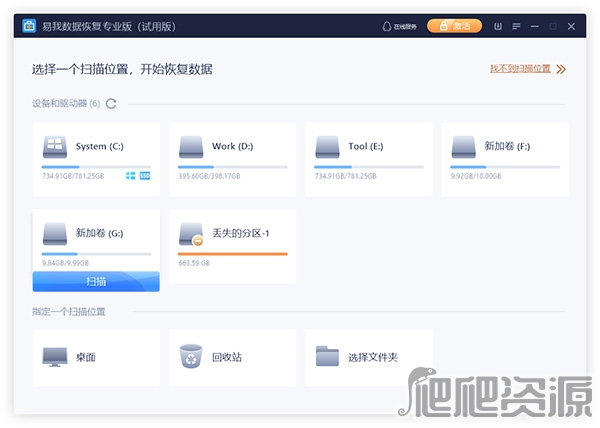Minimize the recovery window
The image size is (600, 428).
(x=535, y=26)
